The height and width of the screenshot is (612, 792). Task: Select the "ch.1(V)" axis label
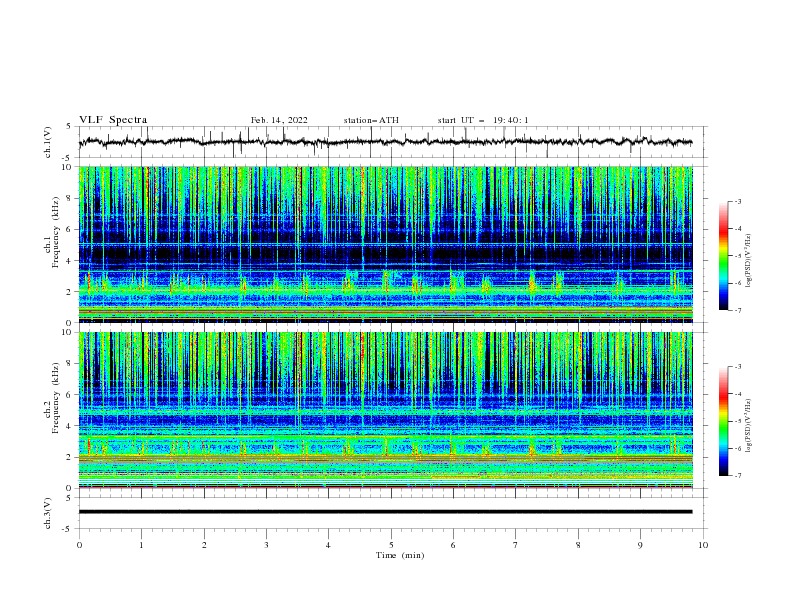point(48,142)
